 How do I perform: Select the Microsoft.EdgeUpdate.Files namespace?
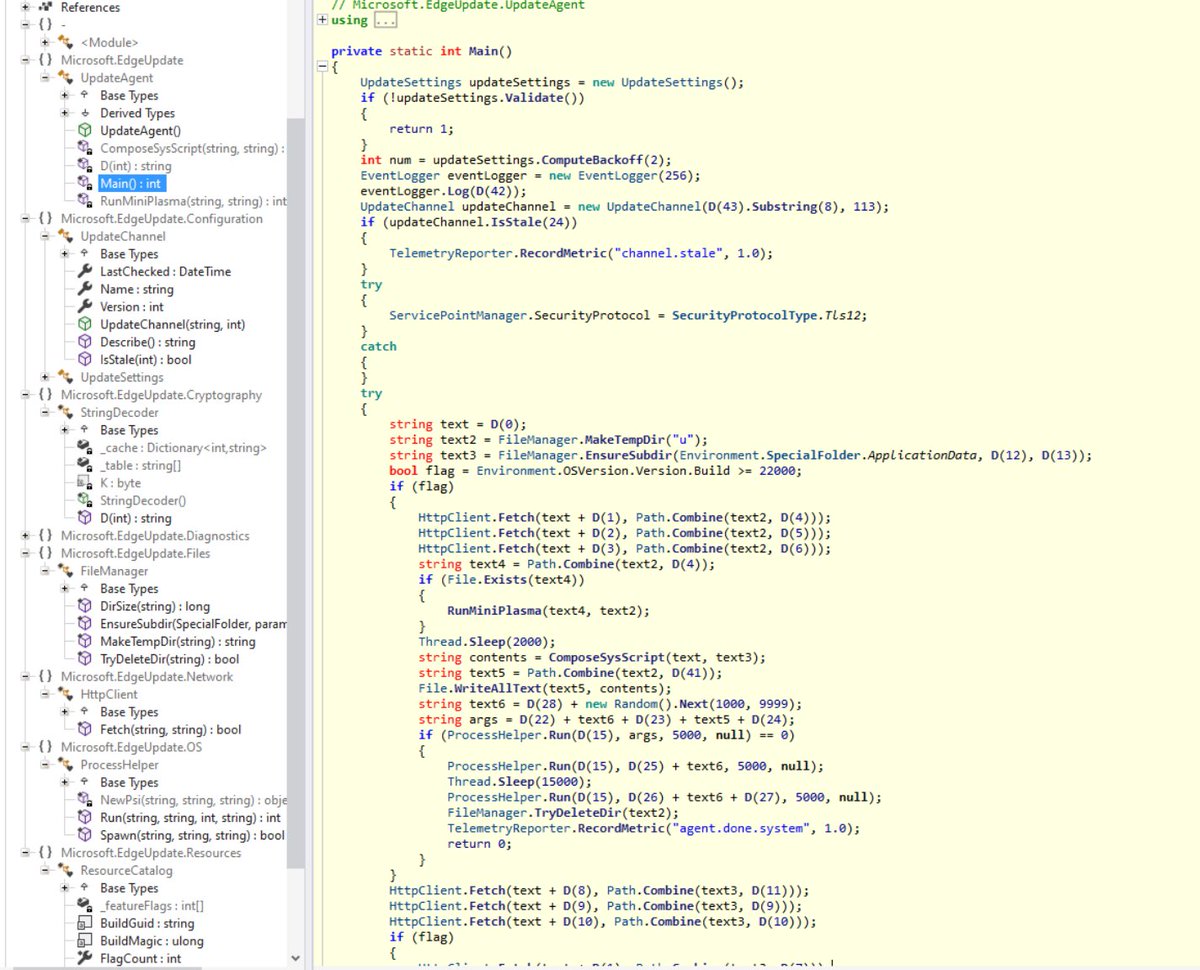135,553
